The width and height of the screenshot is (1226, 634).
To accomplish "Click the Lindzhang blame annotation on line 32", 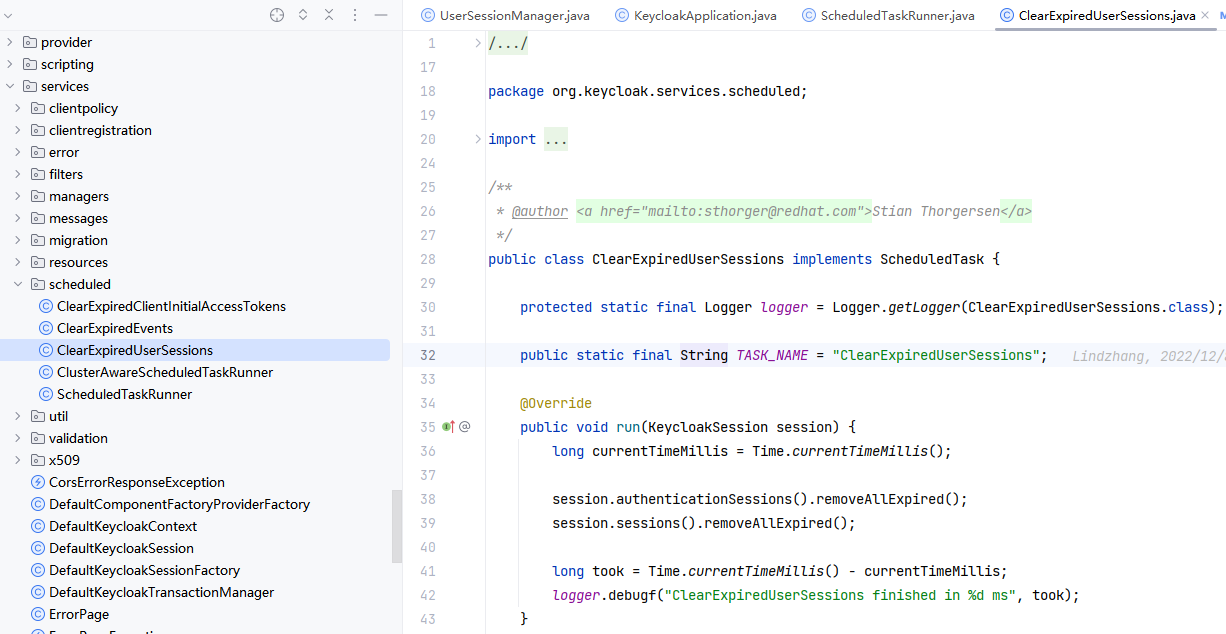I will pos(1148,355).
